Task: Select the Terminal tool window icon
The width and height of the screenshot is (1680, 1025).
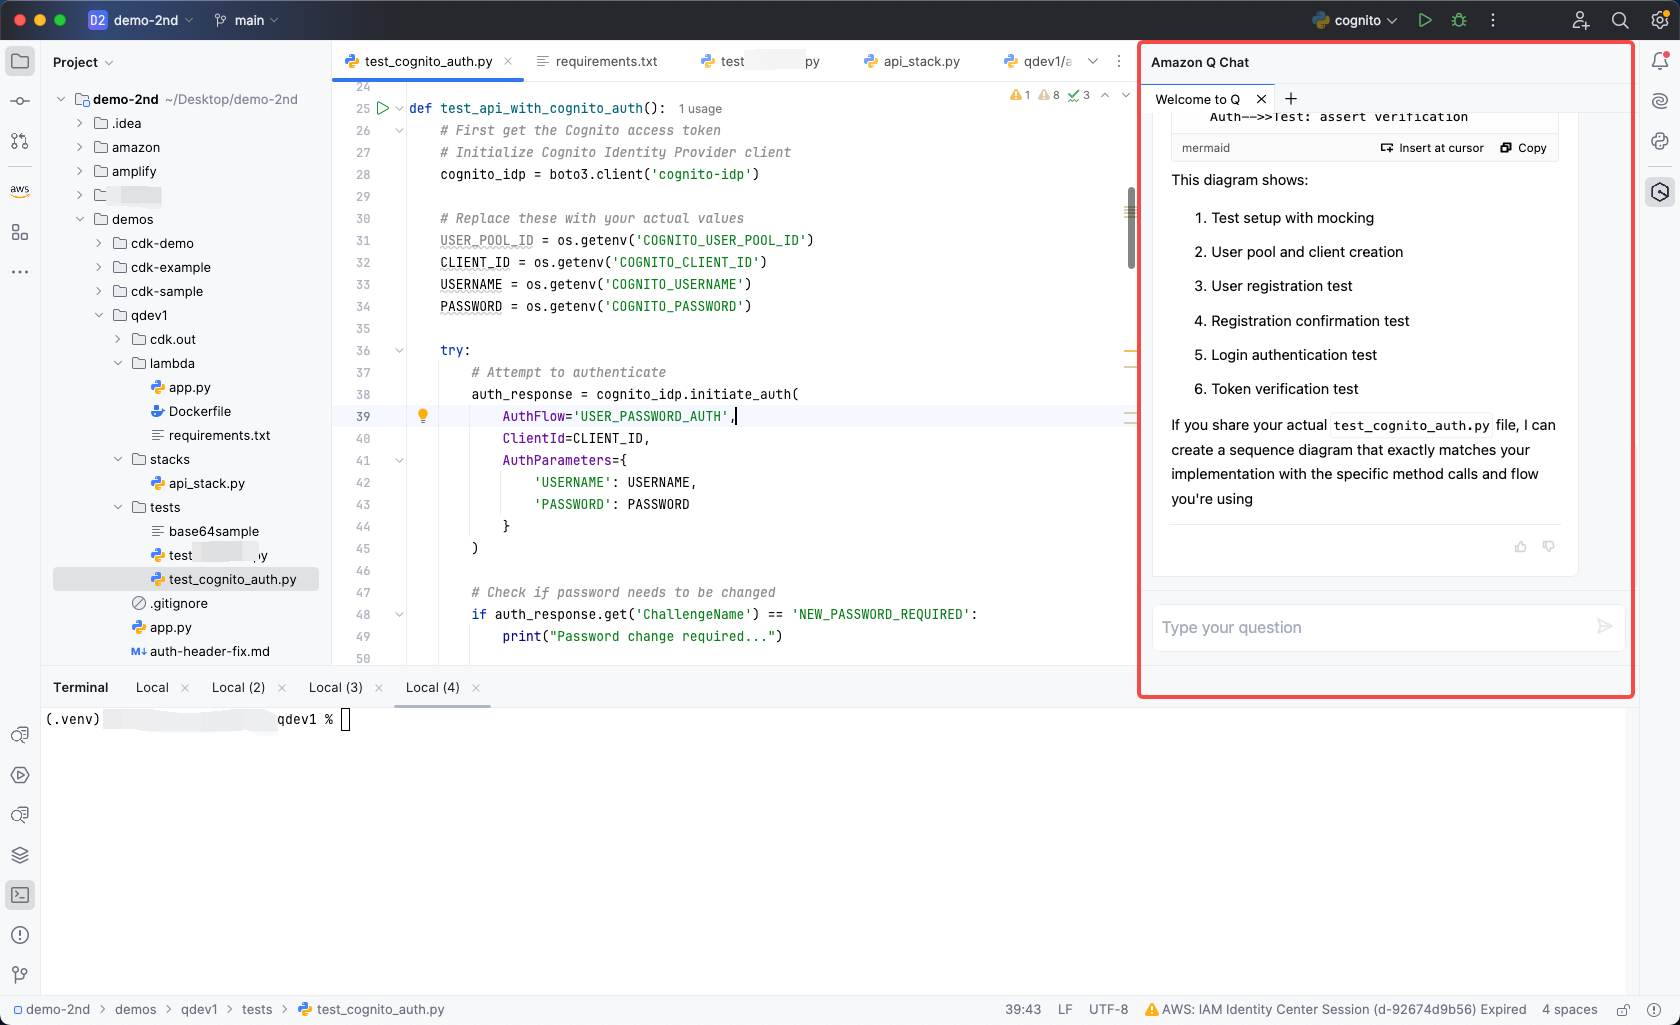Action: (20, 895)
